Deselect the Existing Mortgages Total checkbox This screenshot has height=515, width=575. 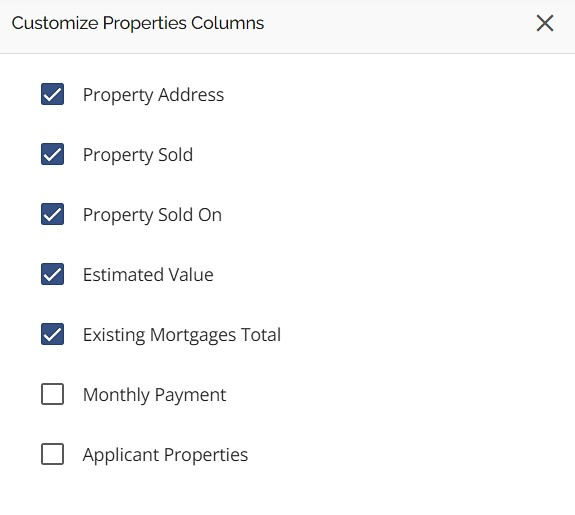coord(52,334)
